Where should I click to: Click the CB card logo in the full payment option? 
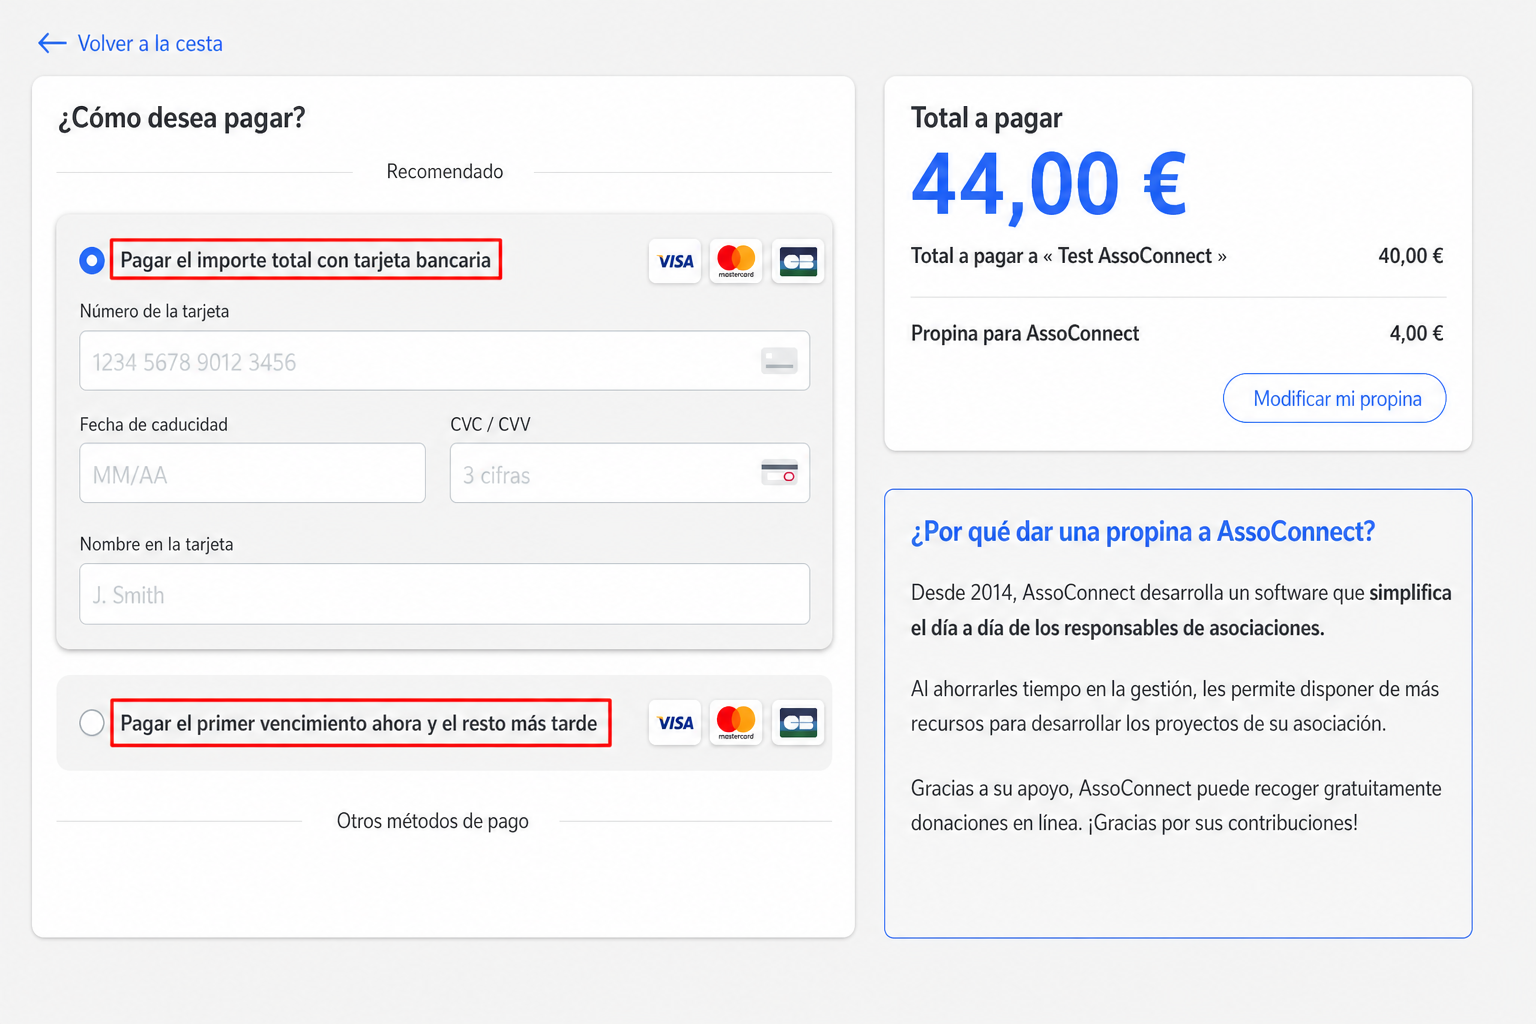coord(798,261)
